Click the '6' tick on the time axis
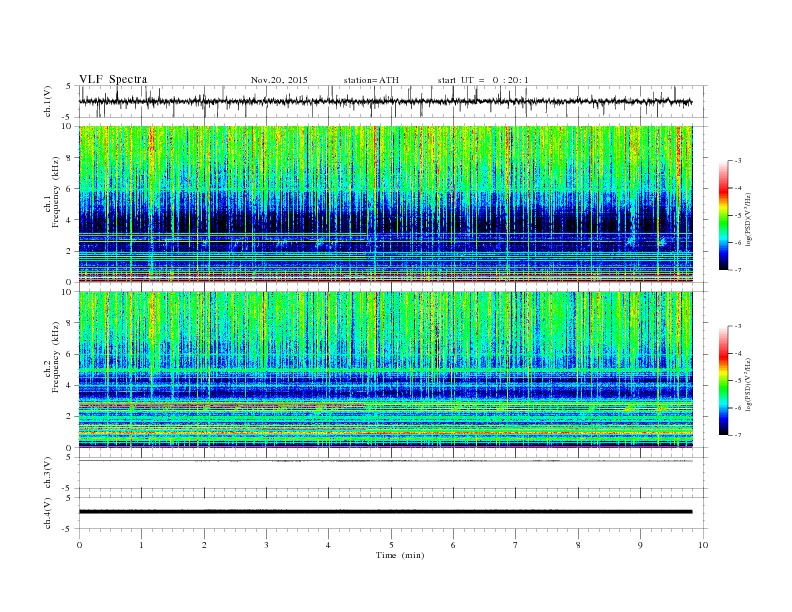 tap(453, 545)
